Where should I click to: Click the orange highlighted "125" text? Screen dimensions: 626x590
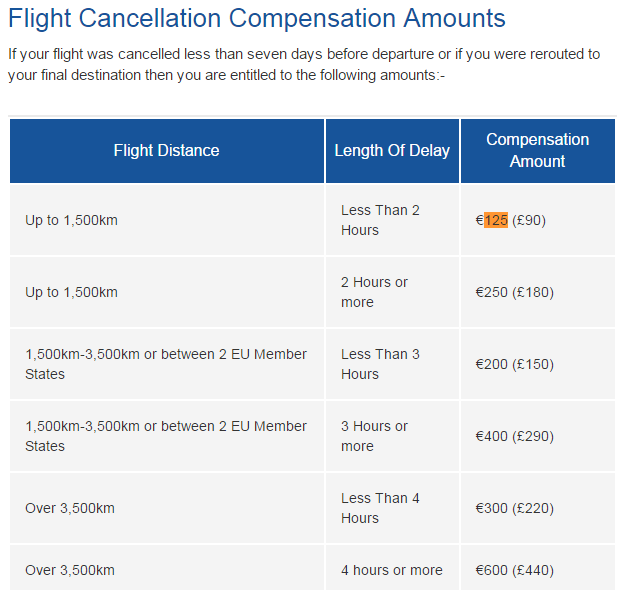[496, 220]
